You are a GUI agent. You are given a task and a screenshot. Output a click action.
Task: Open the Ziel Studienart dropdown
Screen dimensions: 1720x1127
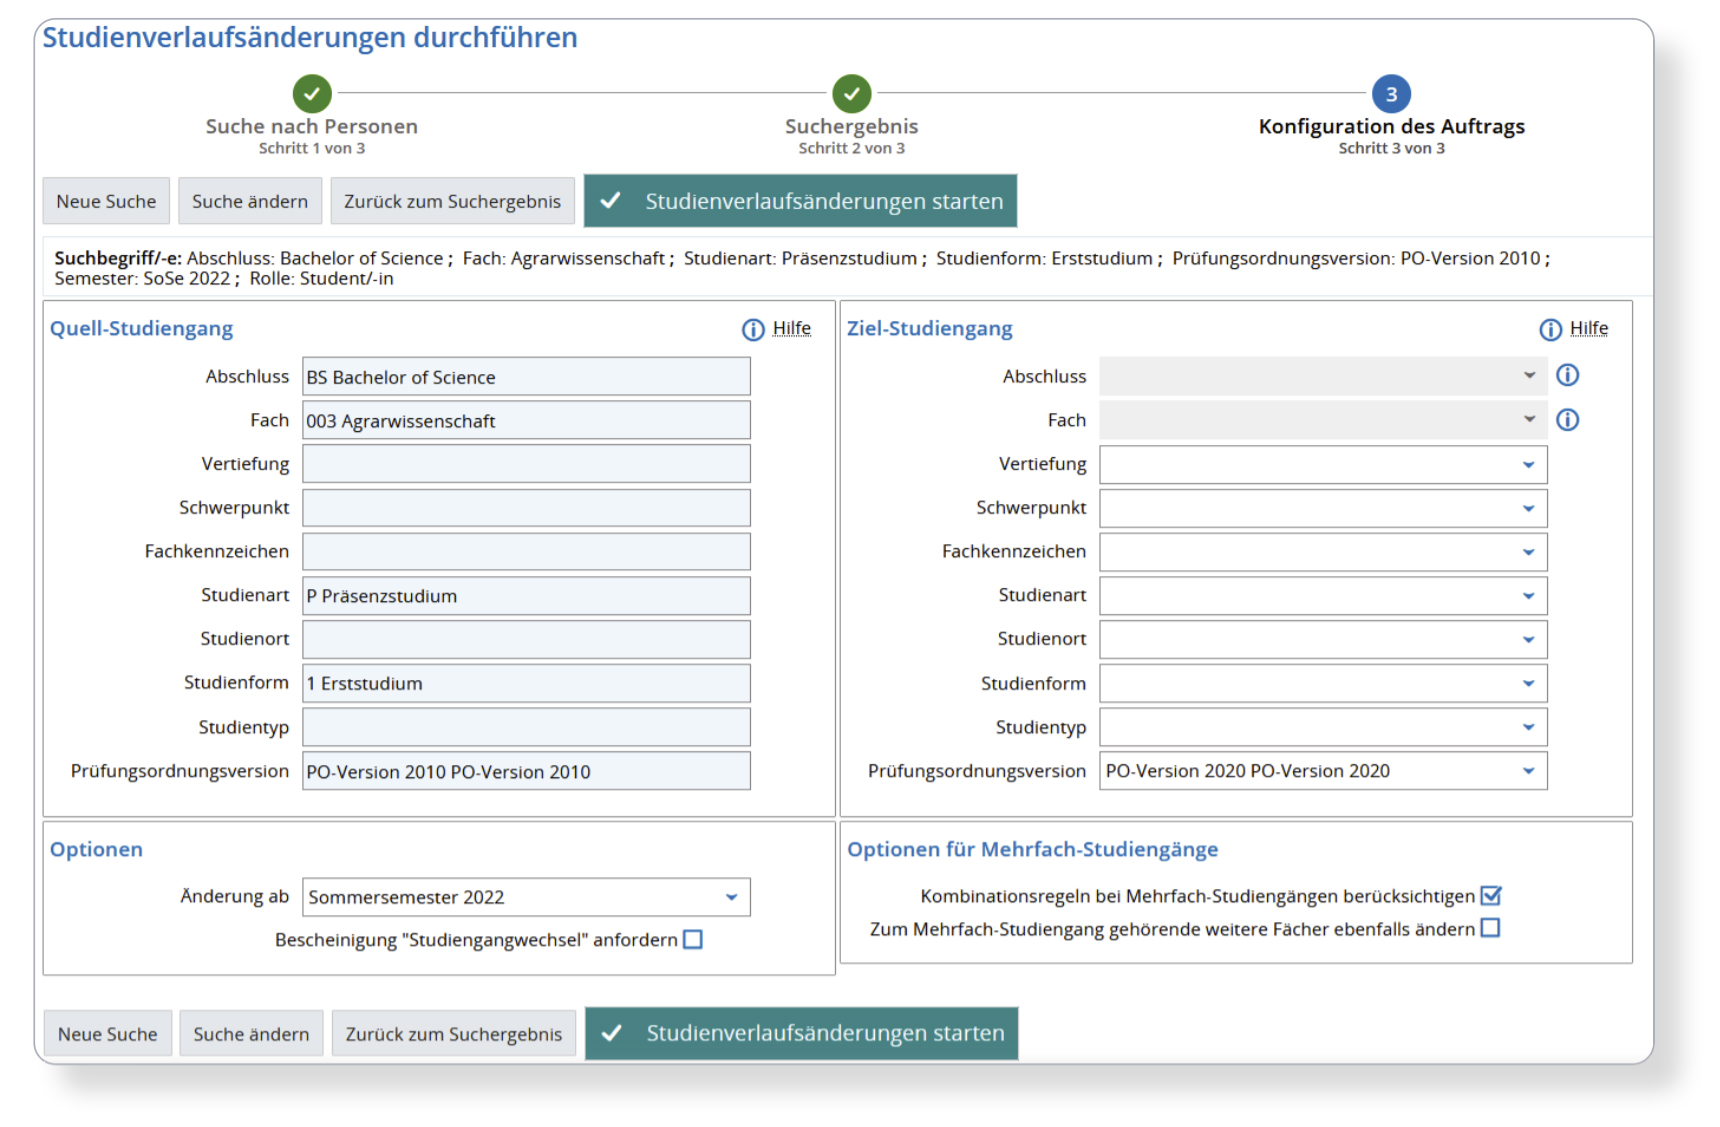1323,596
